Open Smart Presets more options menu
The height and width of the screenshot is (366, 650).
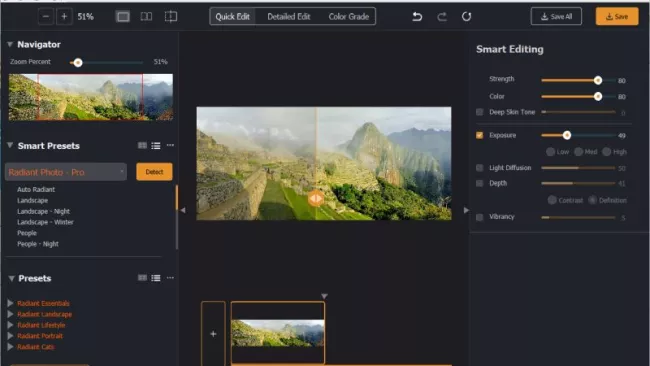point(170,145)
